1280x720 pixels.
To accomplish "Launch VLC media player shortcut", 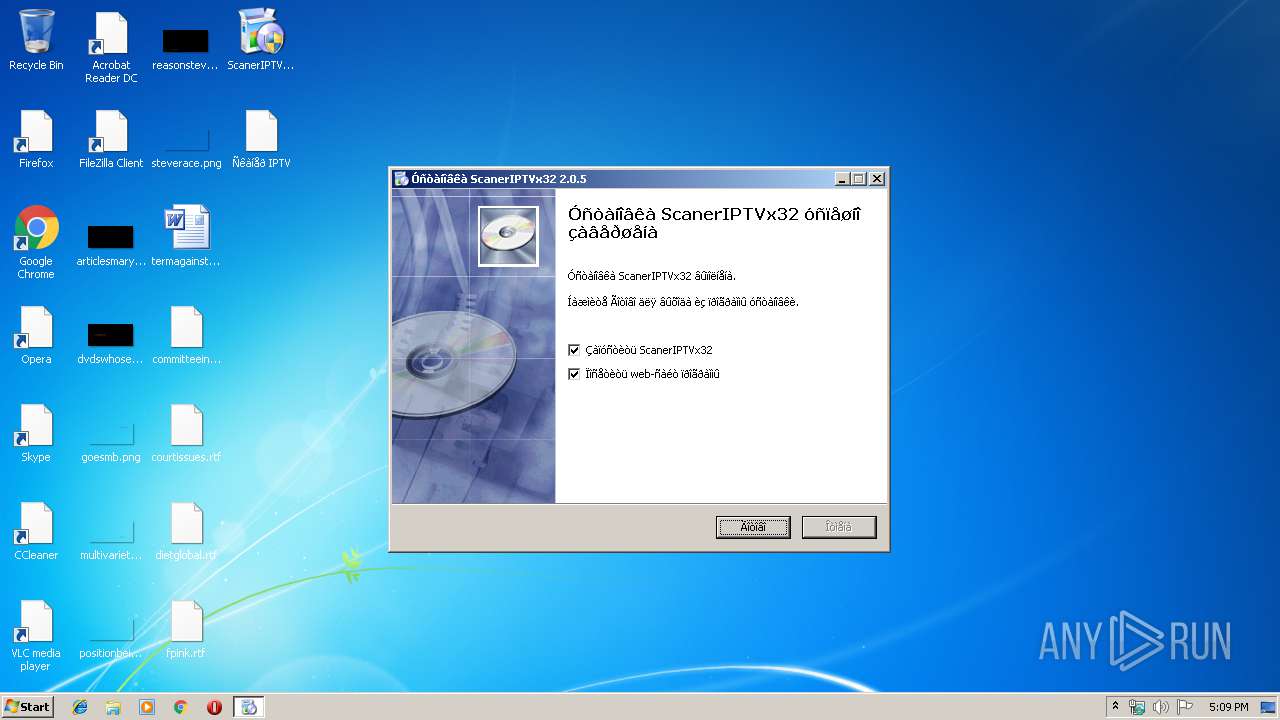I will pos(36,636).
